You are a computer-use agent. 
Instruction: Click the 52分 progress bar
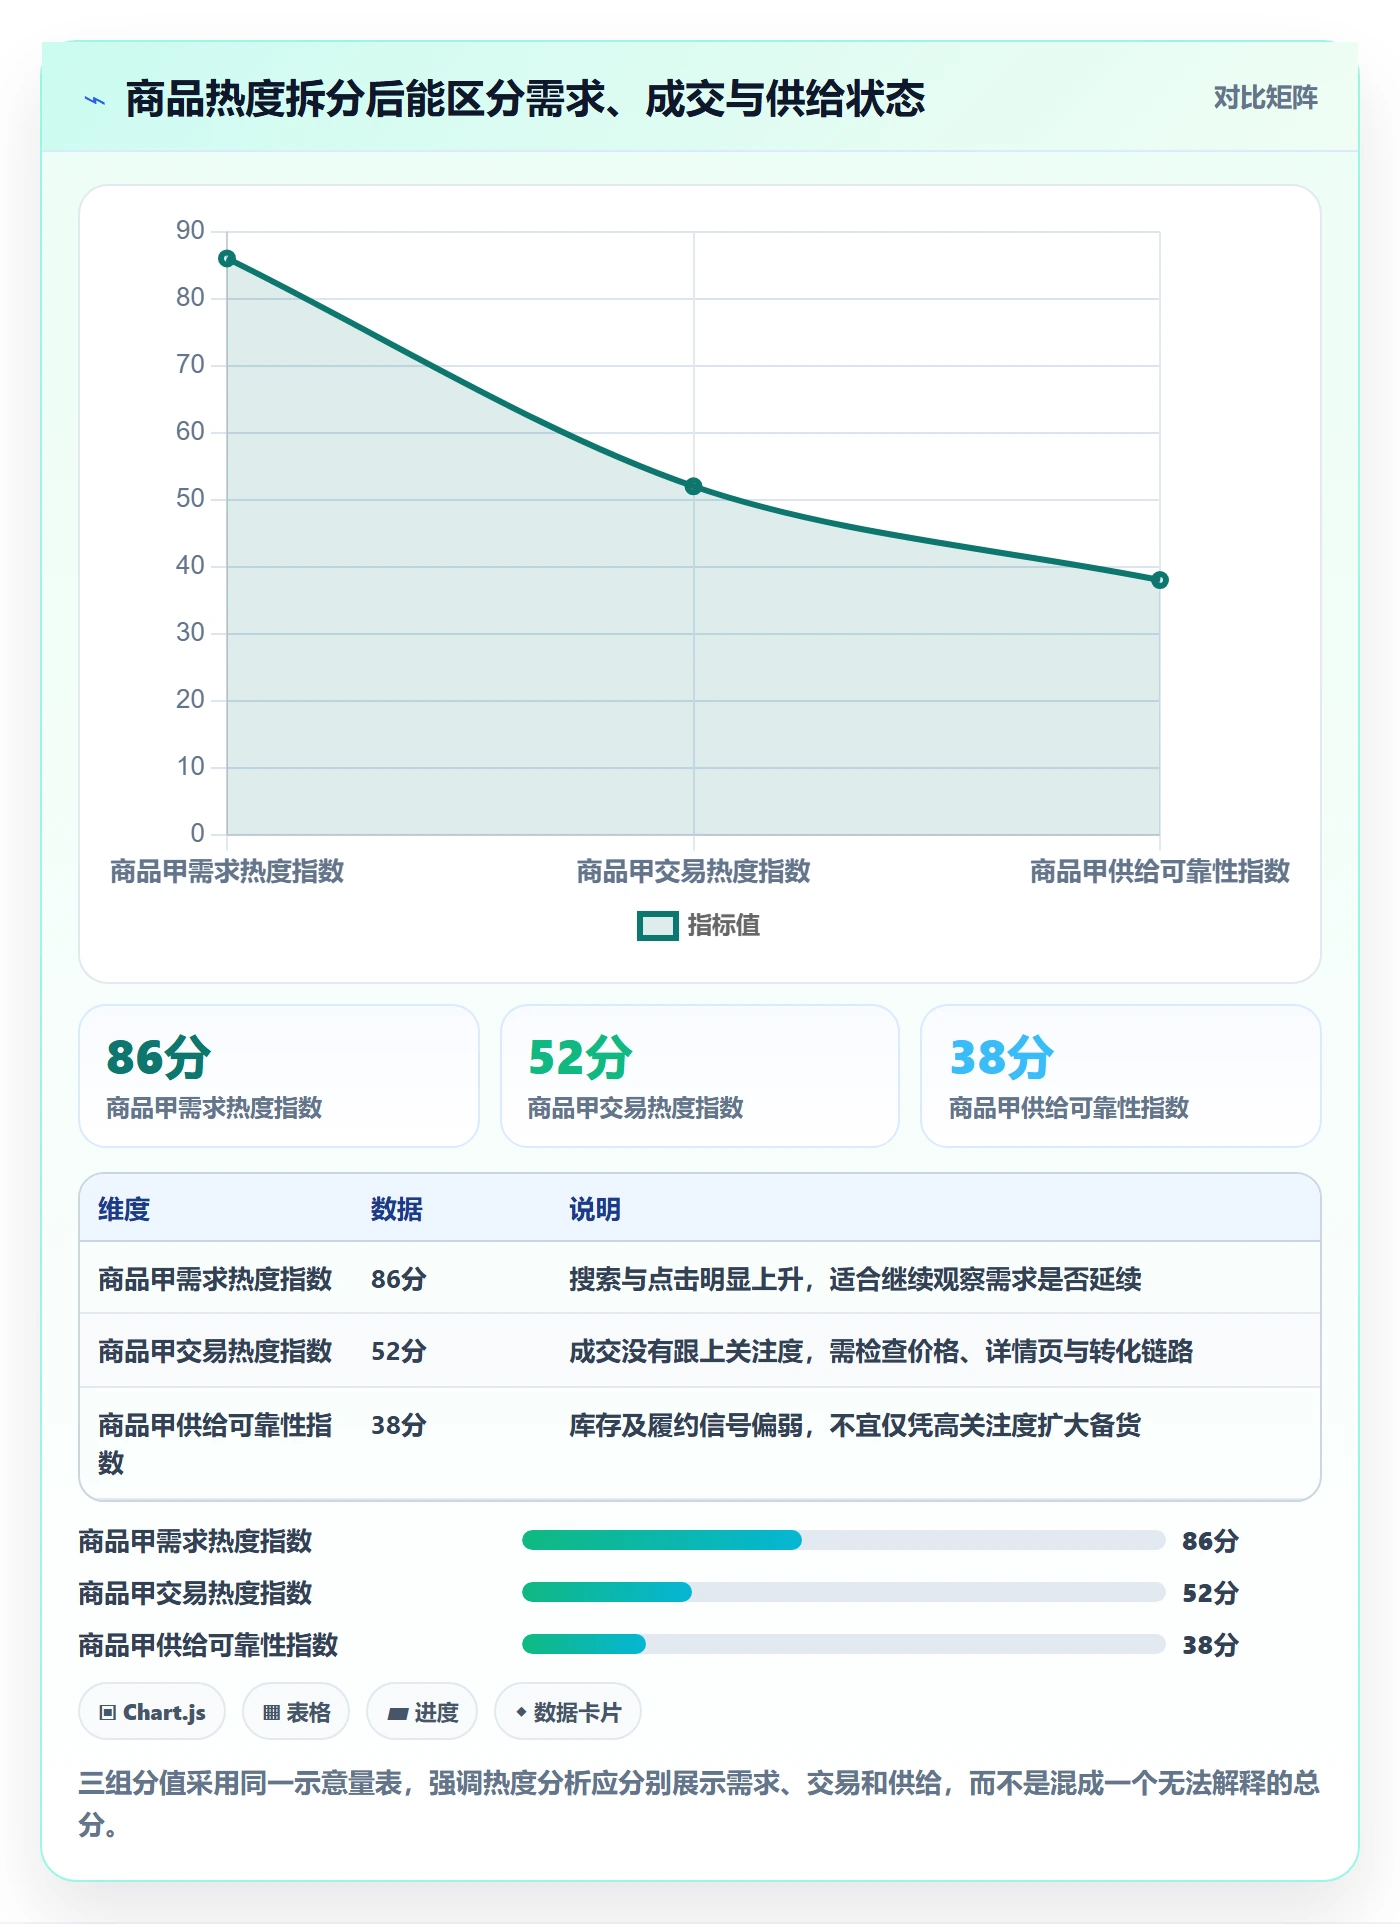(x=843, y=1592)
